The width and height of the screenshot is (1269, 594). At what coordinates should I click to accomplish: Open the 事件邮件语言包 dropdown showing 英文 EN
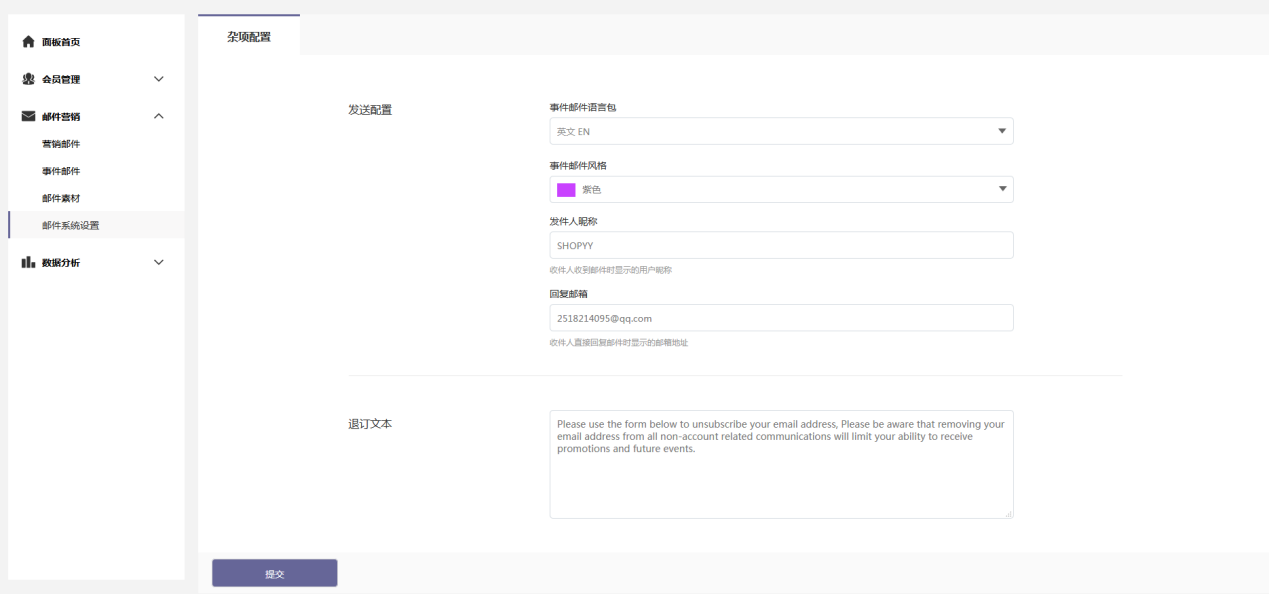click(781, 131)
